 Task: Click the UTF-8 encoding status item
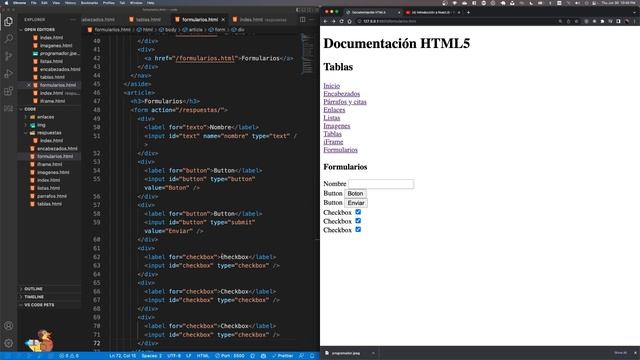click(x=174, y=356)
